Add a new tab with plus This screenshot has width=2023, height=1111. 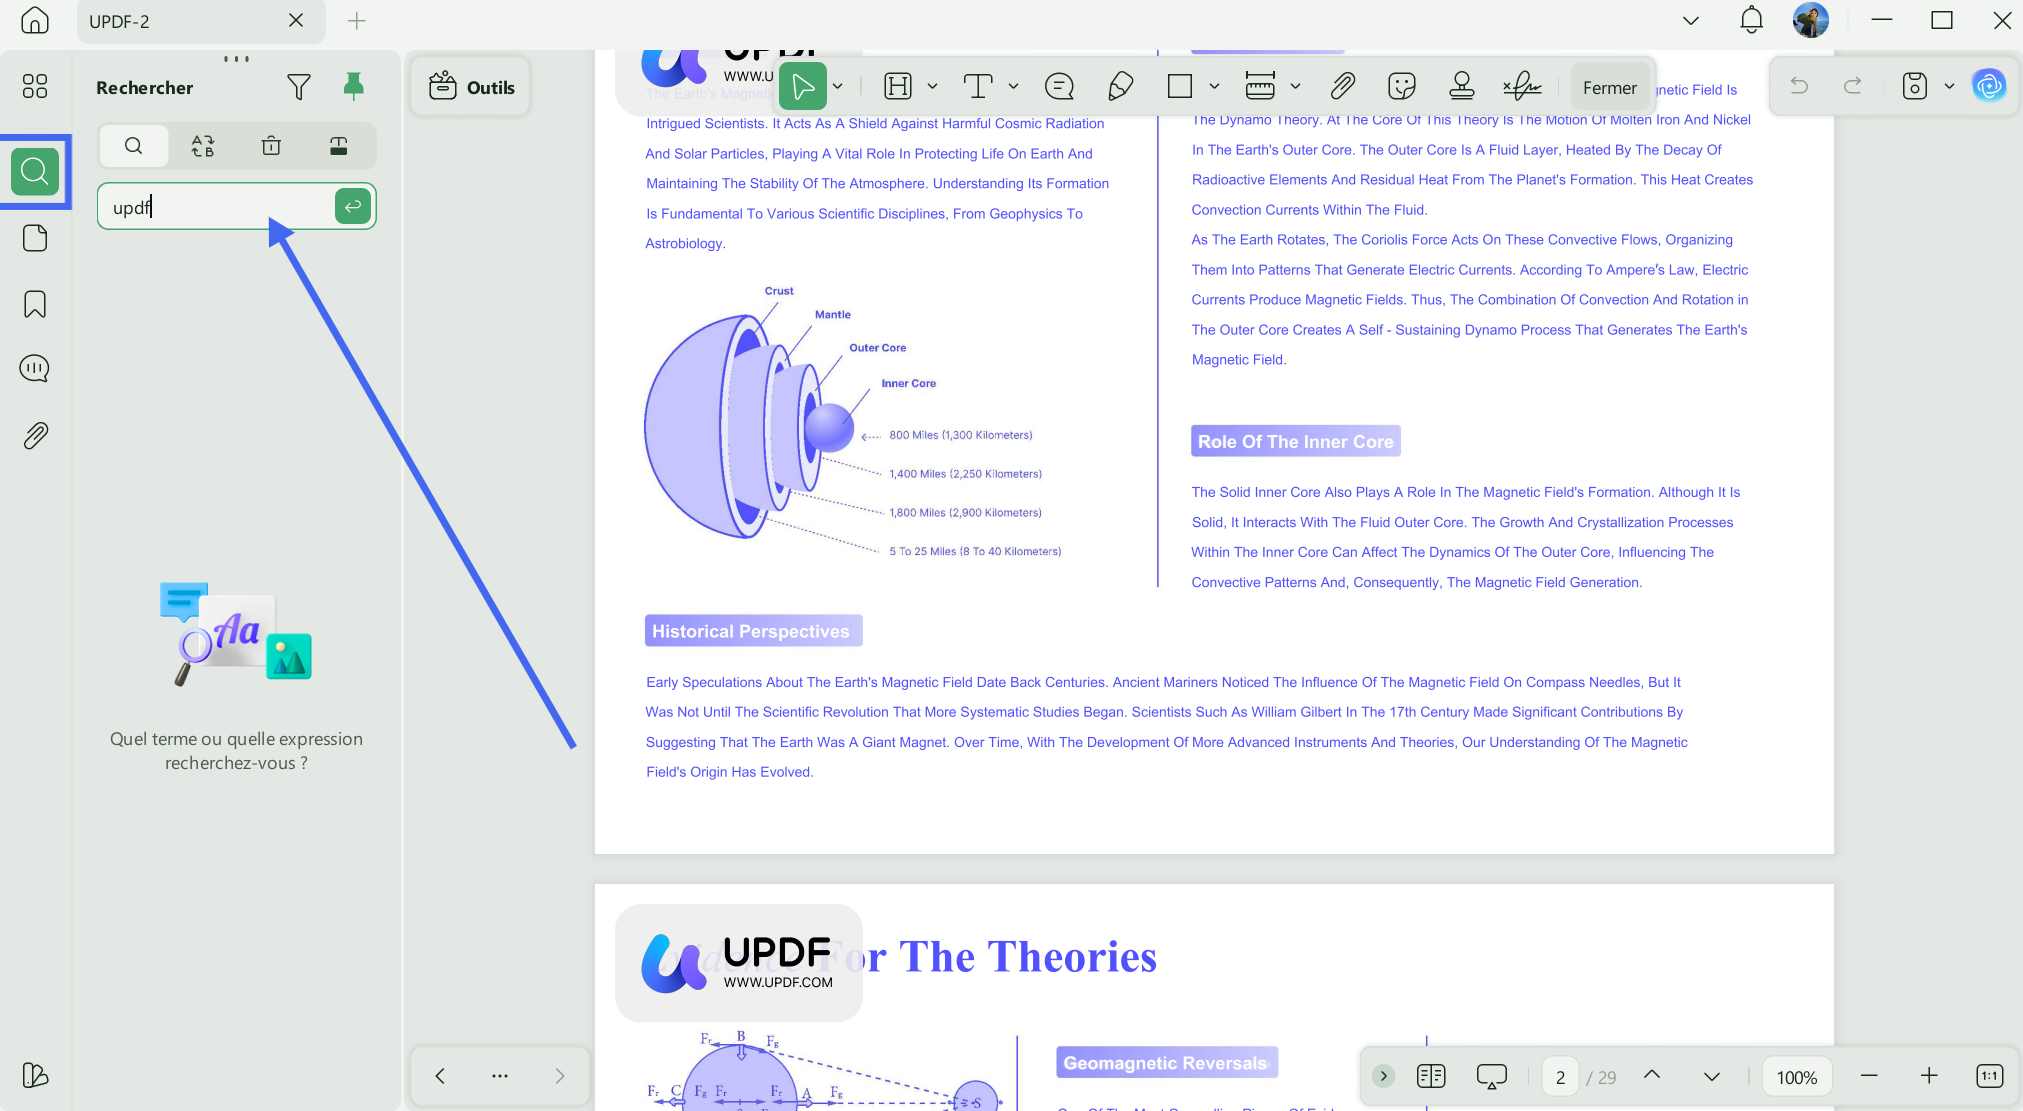click(x=357, y=20)
